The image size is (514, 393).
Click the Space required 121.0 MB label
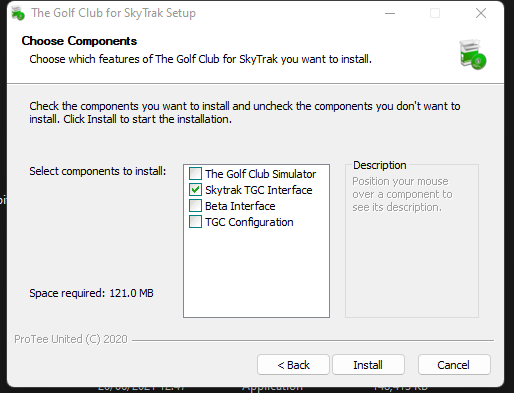coord(91,293)
